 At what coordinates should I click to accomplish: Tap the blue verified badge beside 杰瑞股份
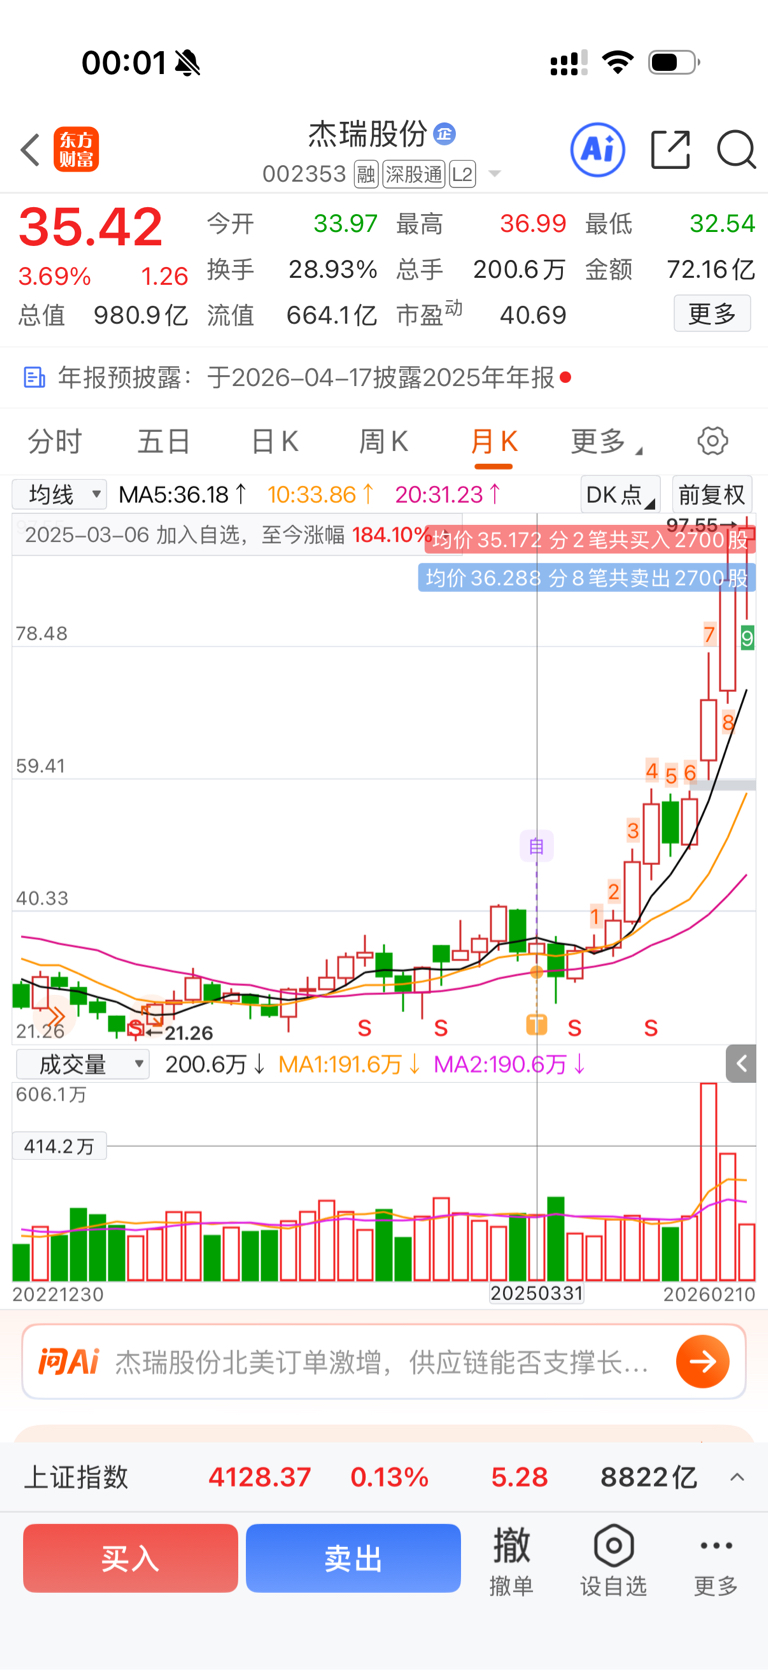[x=445, y=133]
